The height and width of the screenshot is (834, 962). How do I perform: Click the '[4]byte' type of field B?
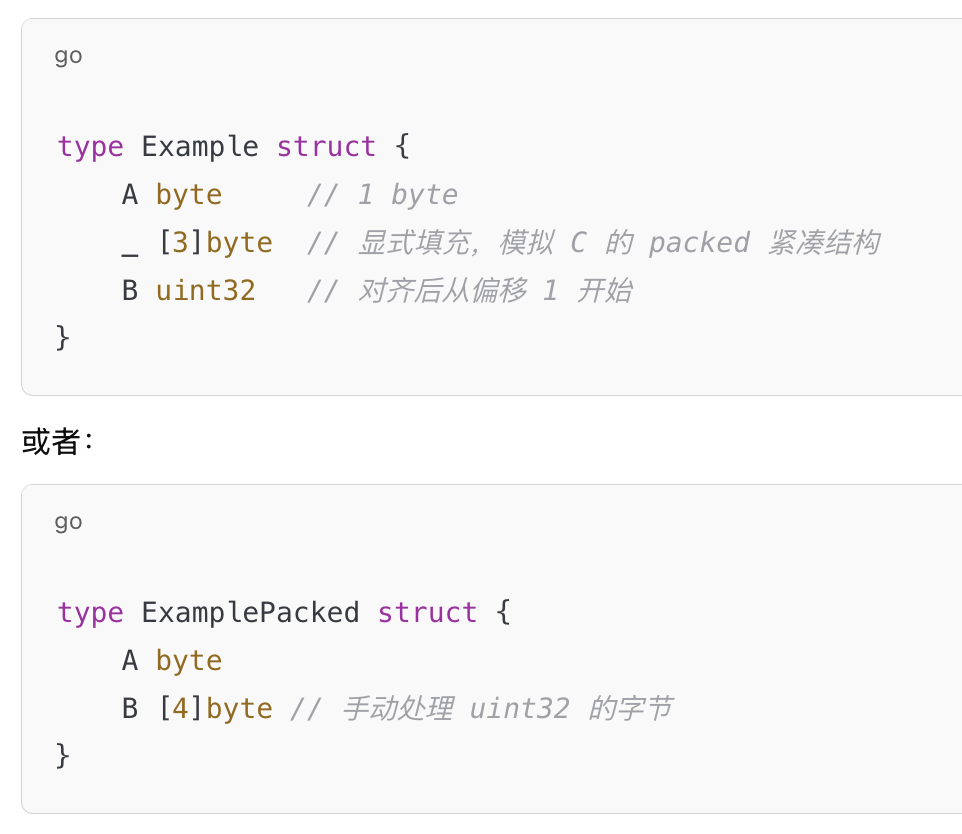(215, 708)
